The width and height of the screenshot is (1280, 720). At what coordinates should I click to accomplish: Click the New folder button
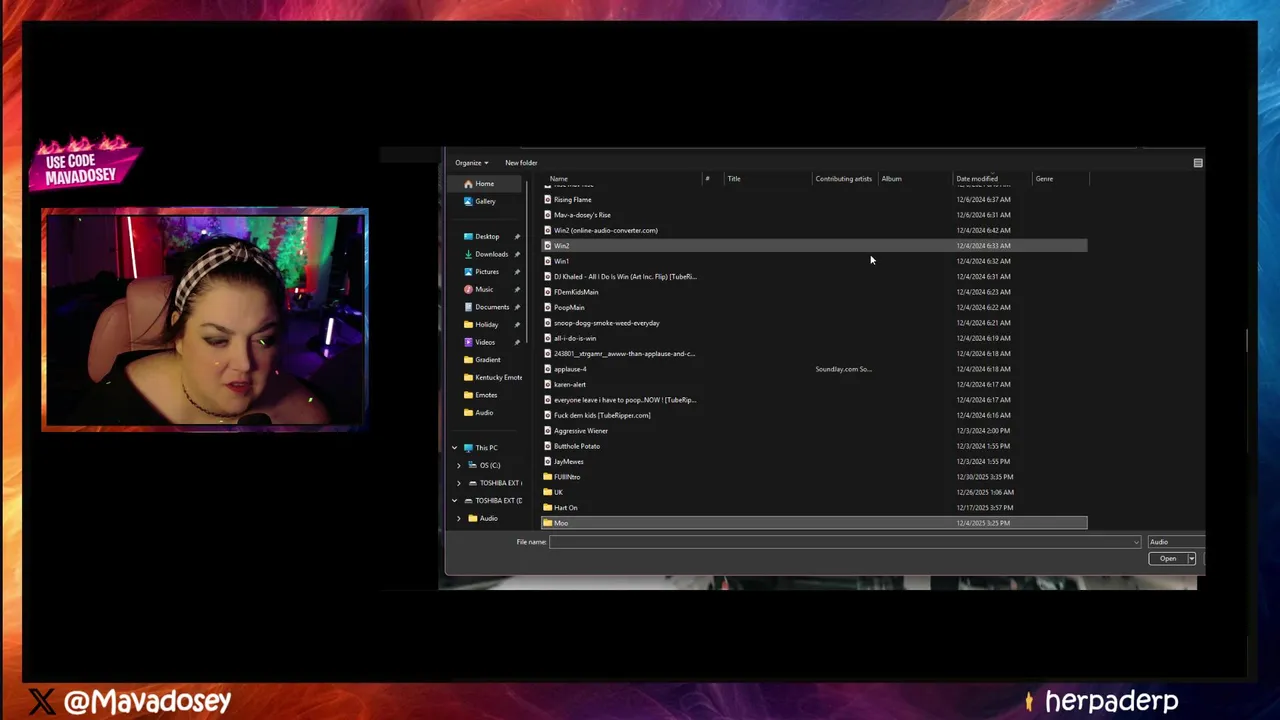click(521, 163)
